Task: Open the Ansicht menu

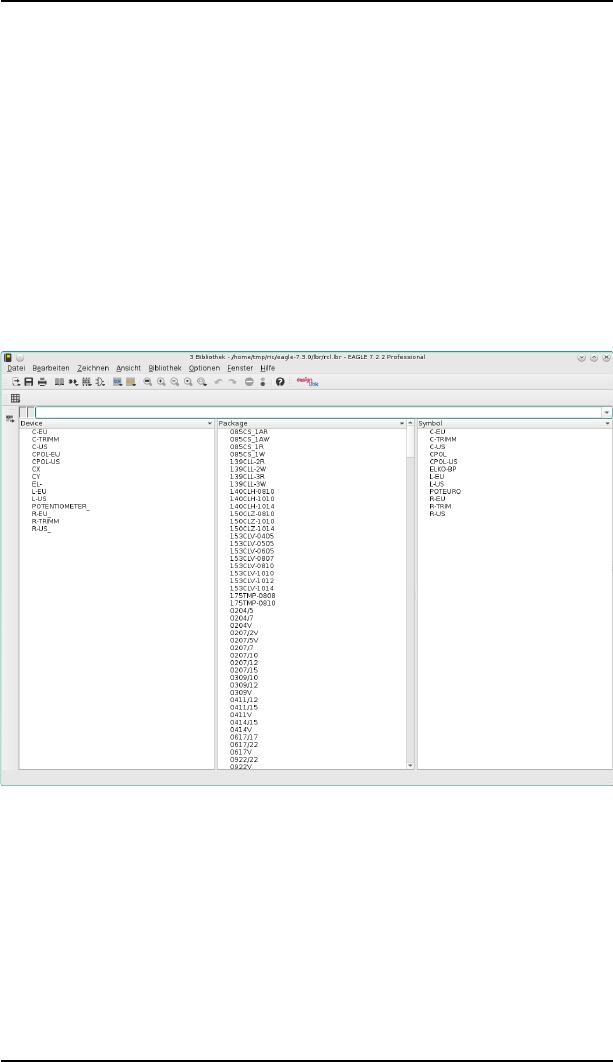Action: point(129,368)
